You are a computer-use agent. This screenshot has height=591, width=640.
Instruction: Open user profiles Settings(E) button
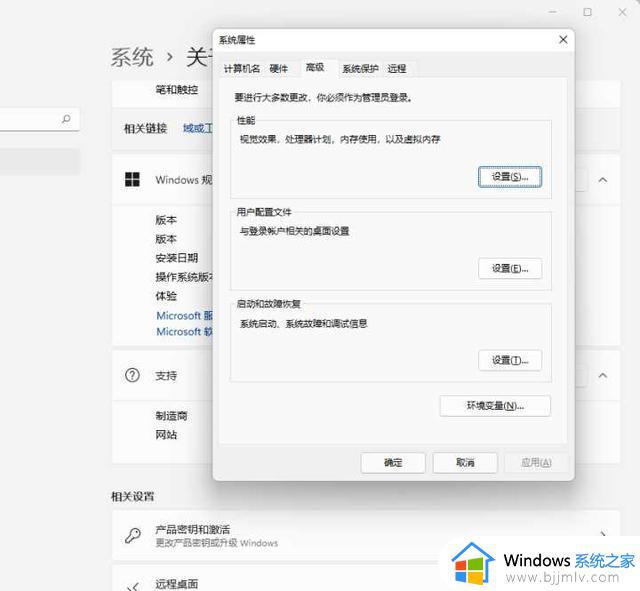point(510,269)
